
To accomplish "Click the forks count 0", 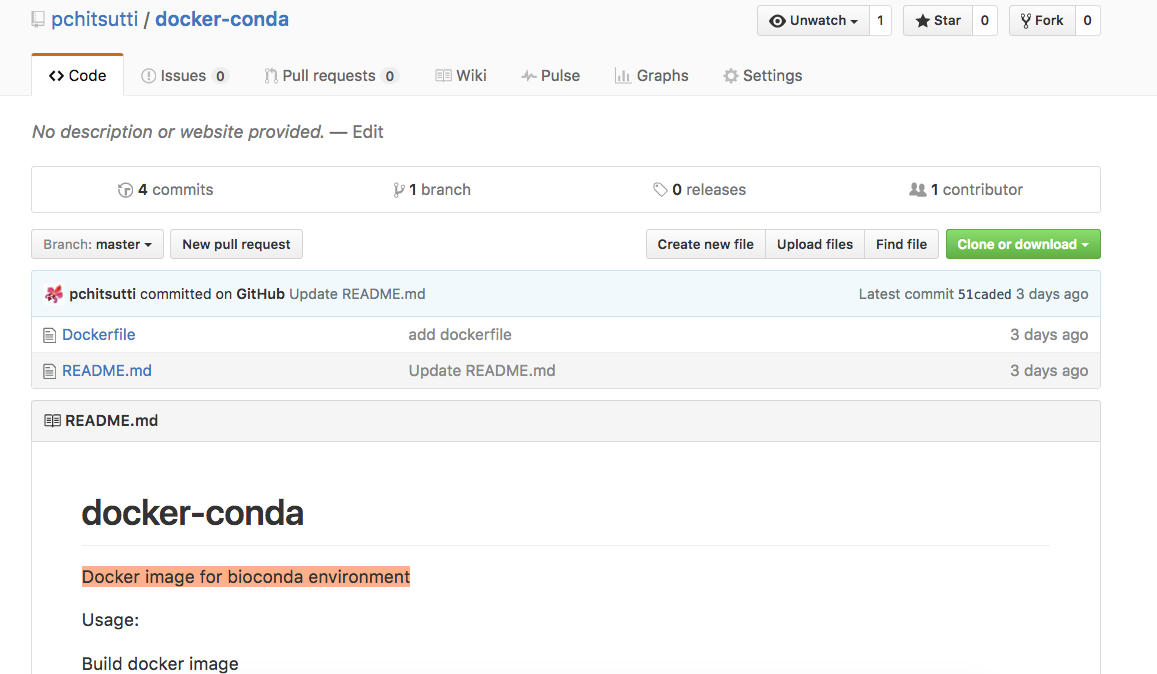I will coord(1088,21).
